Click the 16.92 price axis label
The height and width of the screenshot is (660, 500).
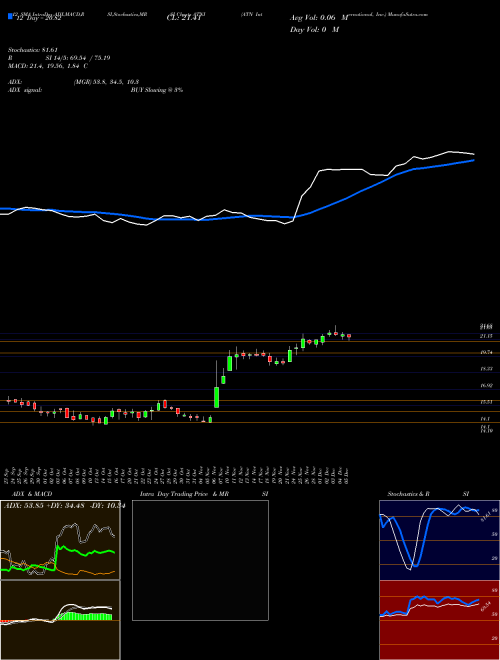click(x=487, y=385)
